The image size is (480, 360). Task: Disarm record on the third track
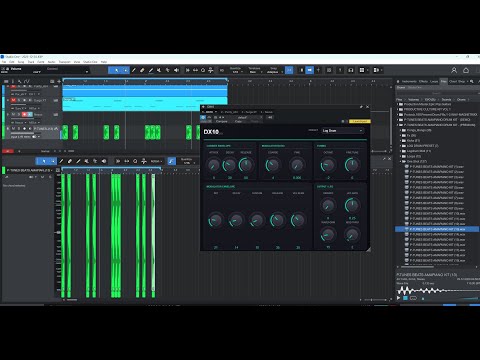(x=24, y=114)
